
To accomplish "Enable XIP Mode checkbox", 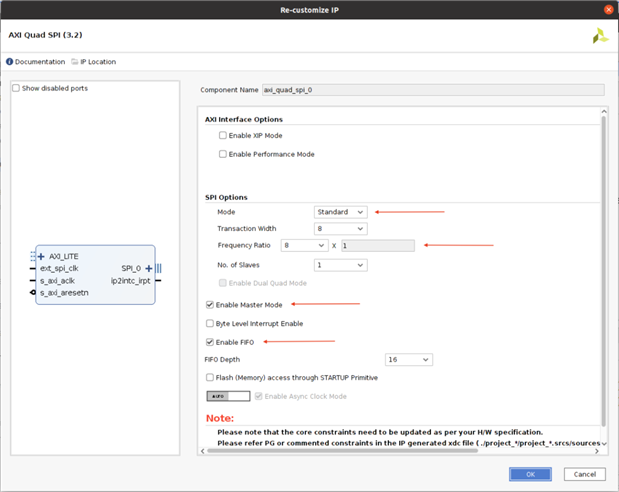I will click(x=223, y=135).
